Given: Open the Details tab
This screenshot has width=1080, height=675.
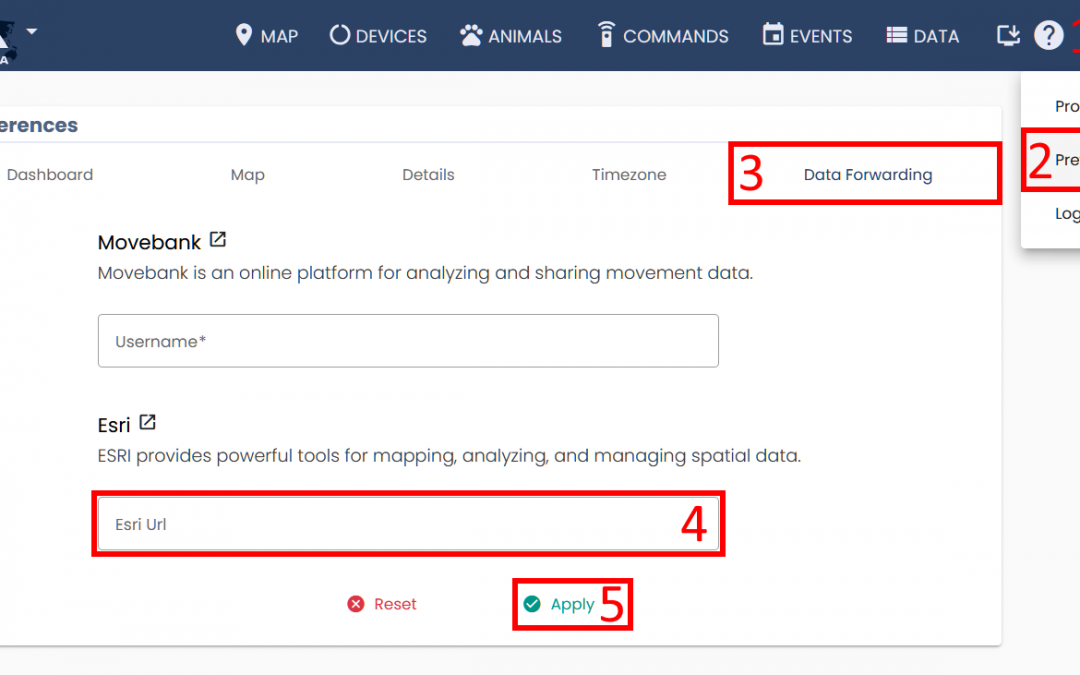Looking at the screenshot, I should pos(428,175).
